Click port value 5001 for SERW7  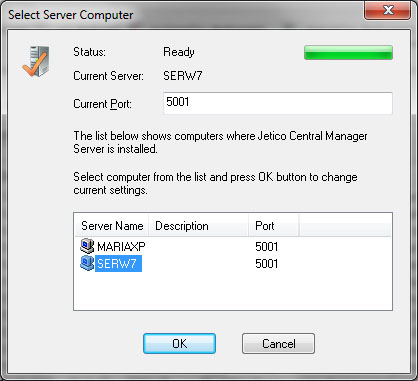266,264
